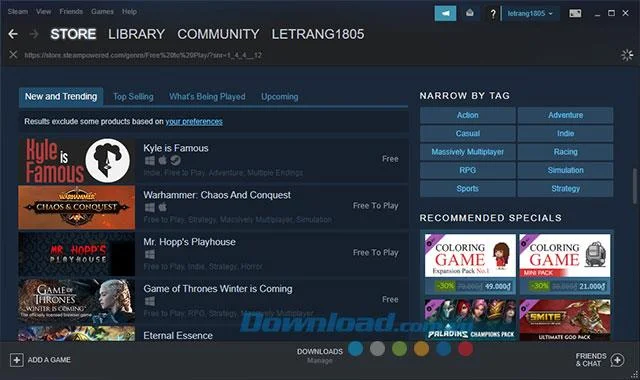The image size is (640, 380).
Task: Open the inbox envelope icon
Action: pyautogui.click(x=470, y=13)
